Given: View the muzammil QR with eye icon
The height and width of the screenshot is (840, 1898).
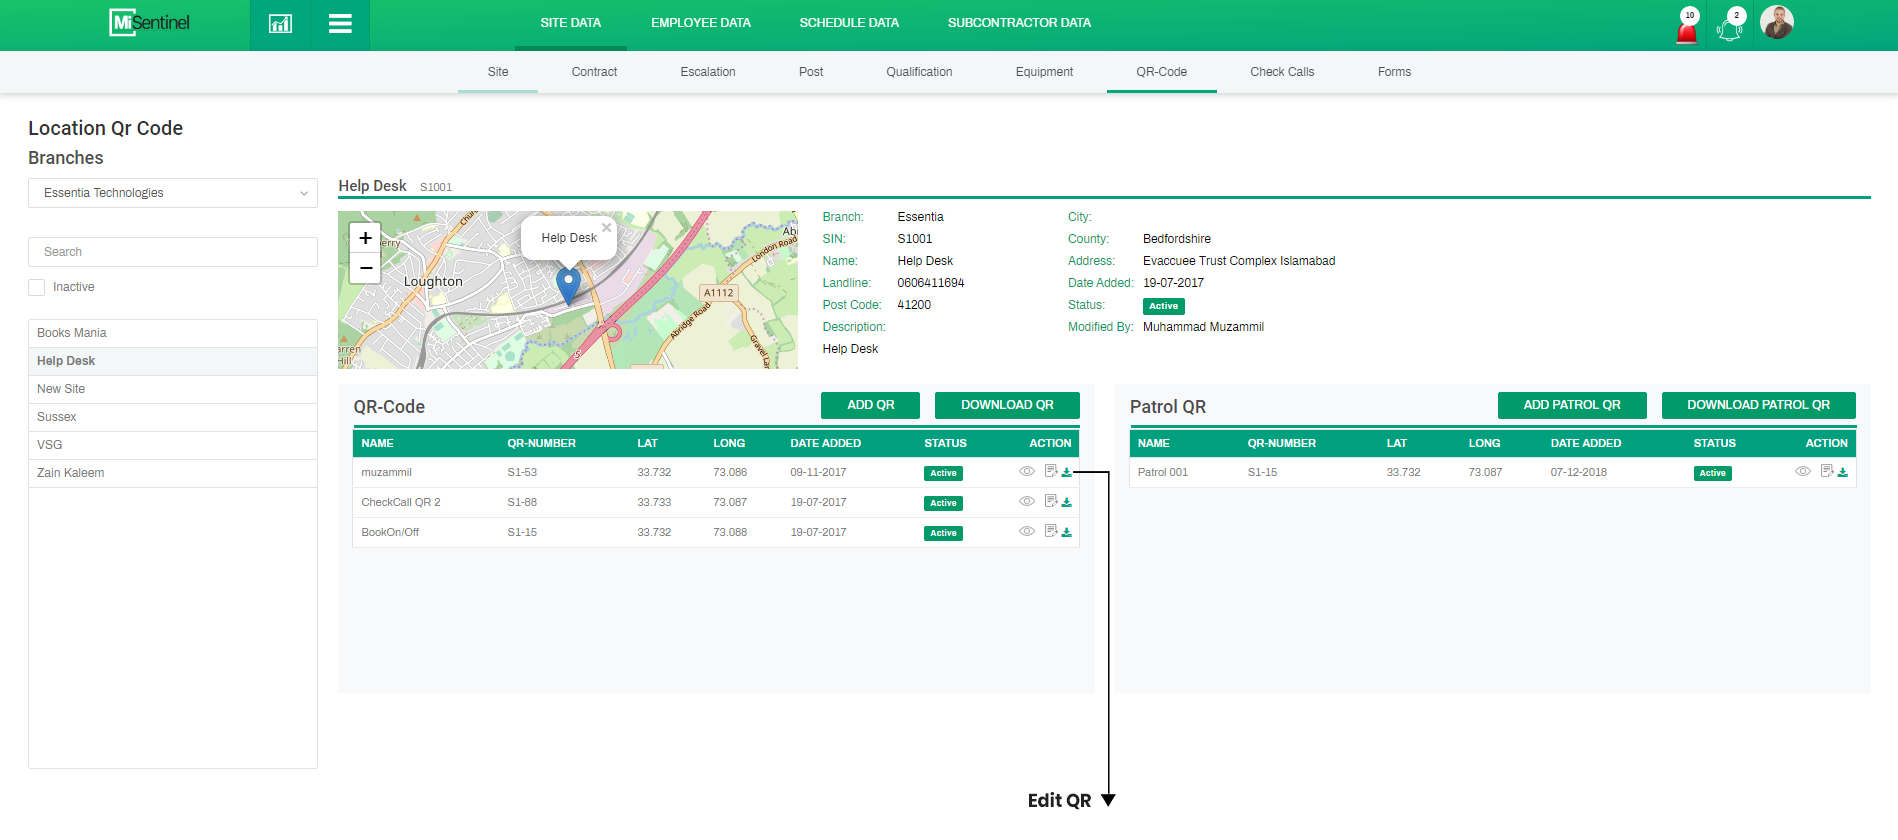Looking at the screenshot, I should (1026, 471).
